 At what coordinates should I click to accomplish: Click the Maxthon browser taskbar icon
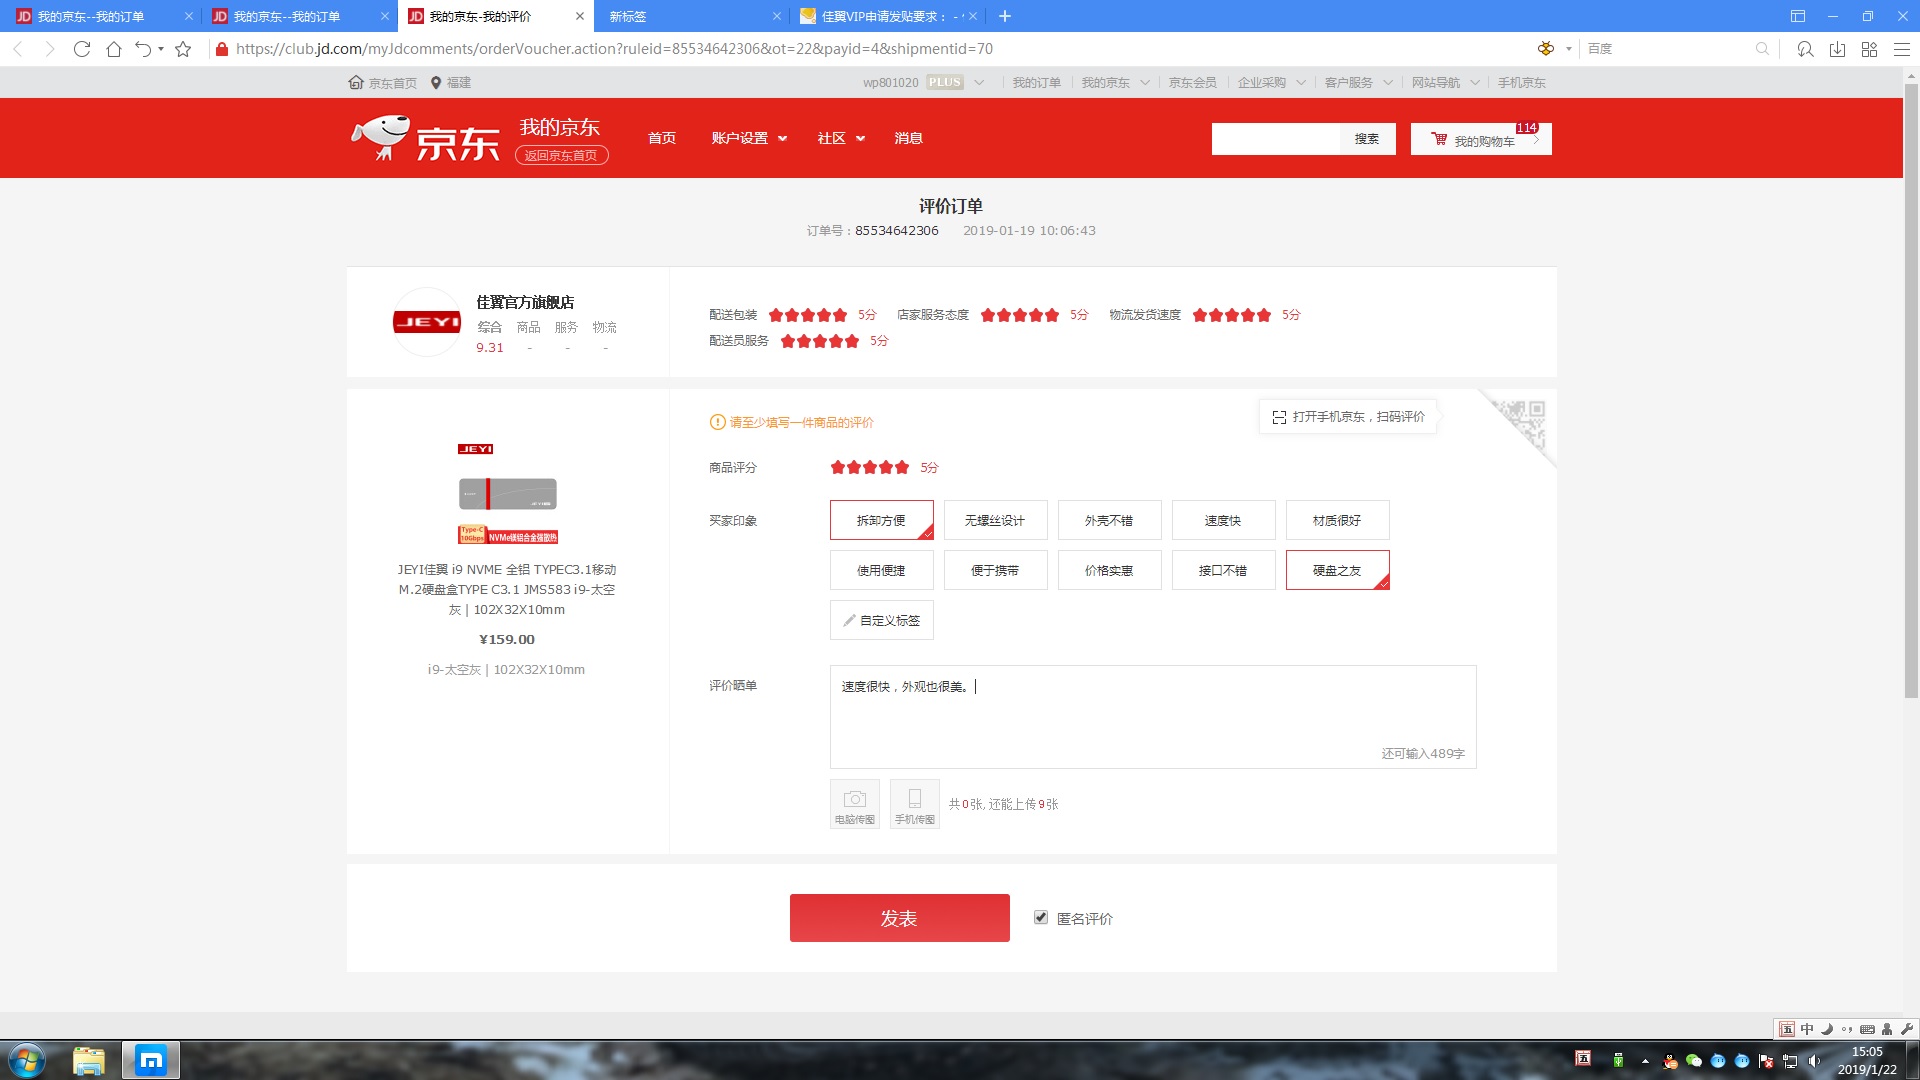[x=151, y=1061]
